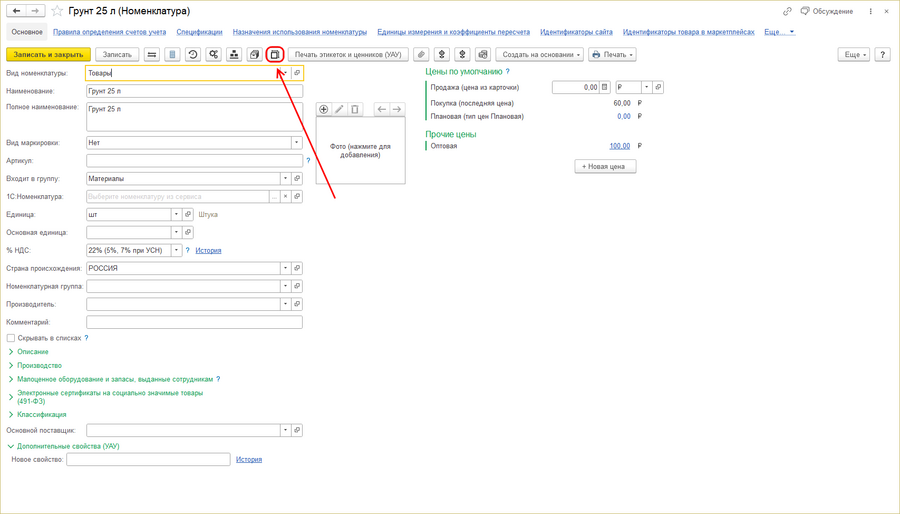
Task: Open the Страна происхождения dropdown
Action: pyautogui.click(x=285, y=268)
